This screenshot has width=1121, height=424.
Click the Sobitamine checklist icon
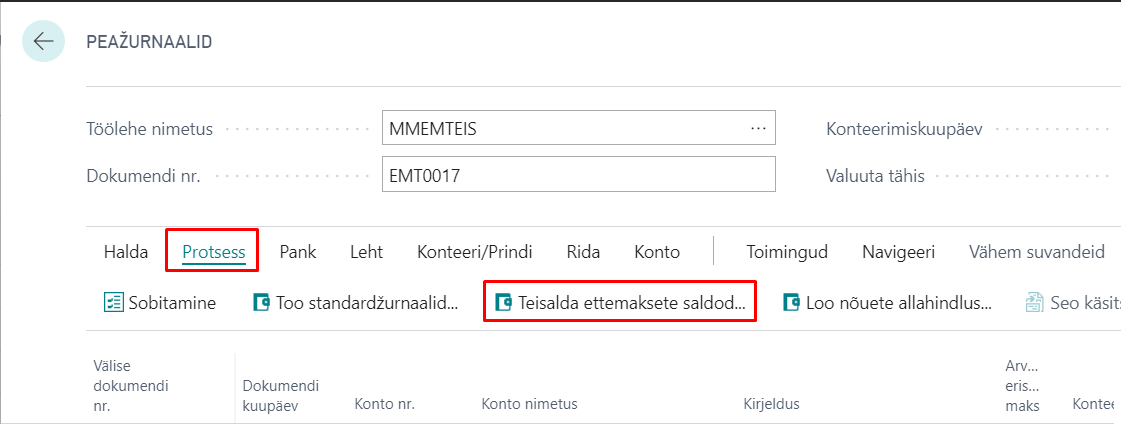[x=114, y=303]
